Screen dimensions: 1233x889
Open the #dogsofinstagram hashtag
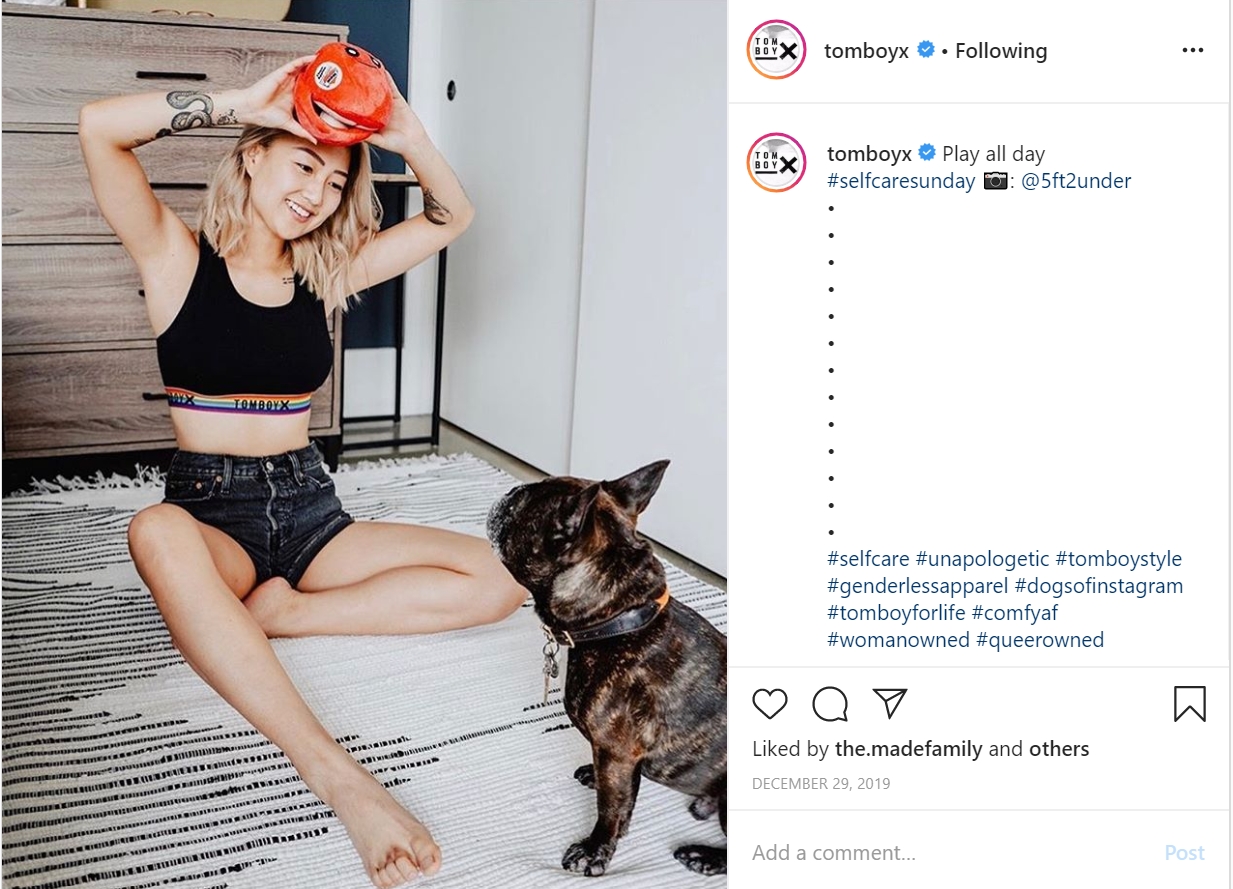pos(1099,586)
